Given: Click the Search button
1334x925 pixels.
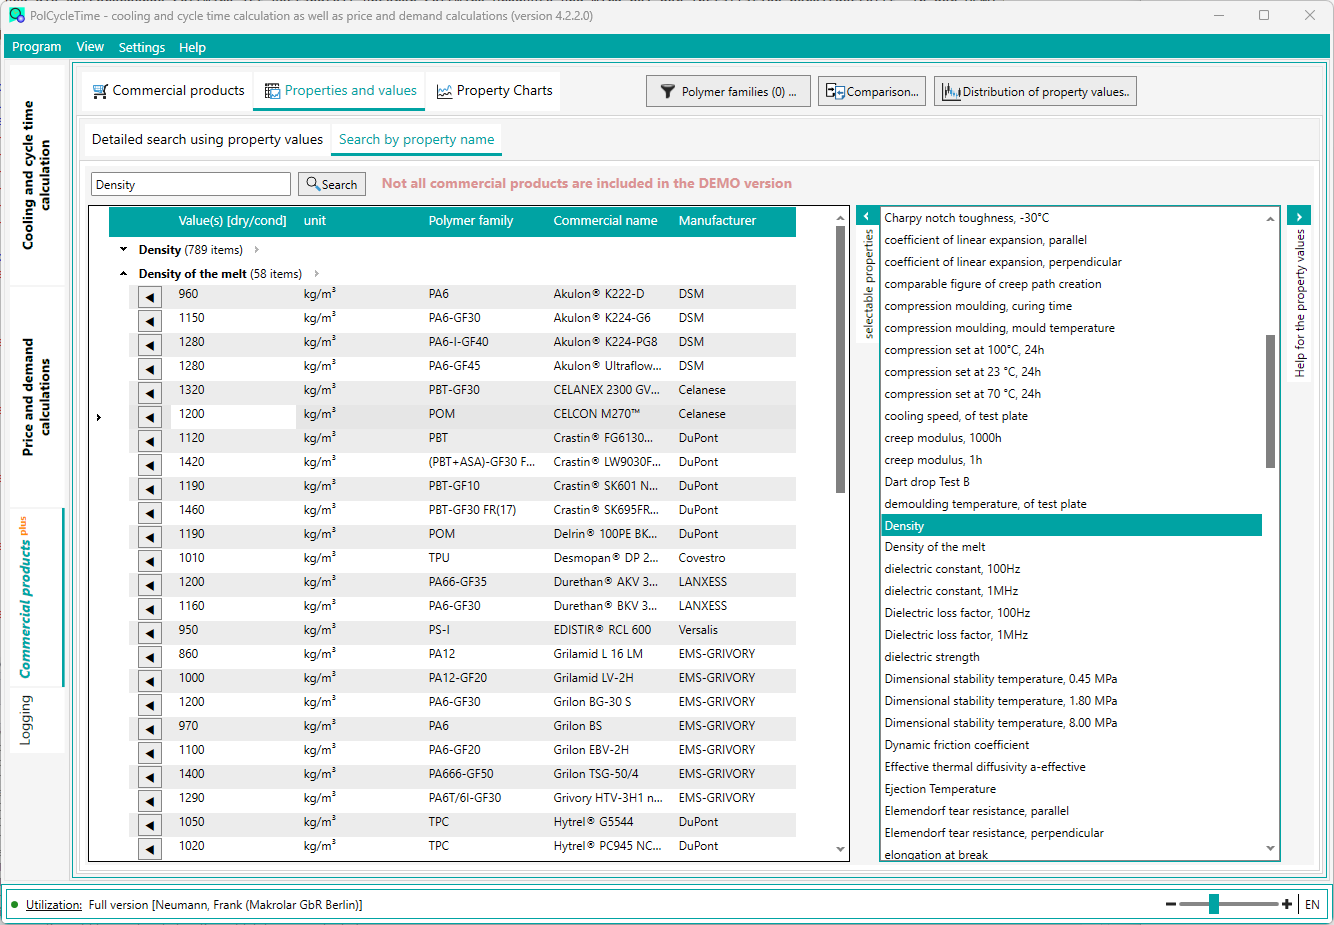Looking at the screenshot, I should click(x=332, y=184).
